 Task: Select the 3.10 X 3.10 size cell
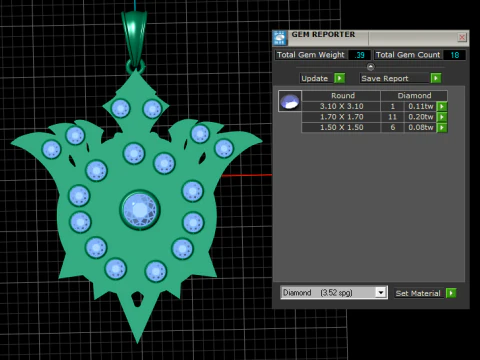(x=341, y=106)
